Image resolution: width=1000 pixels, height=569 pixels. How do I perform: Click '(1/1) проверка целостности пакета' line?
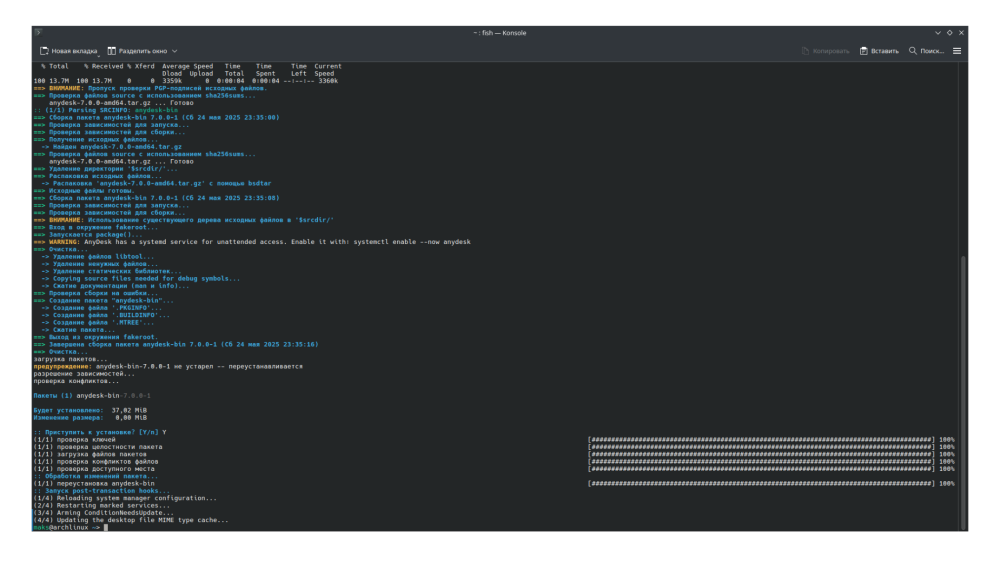[x=98, y=447]
